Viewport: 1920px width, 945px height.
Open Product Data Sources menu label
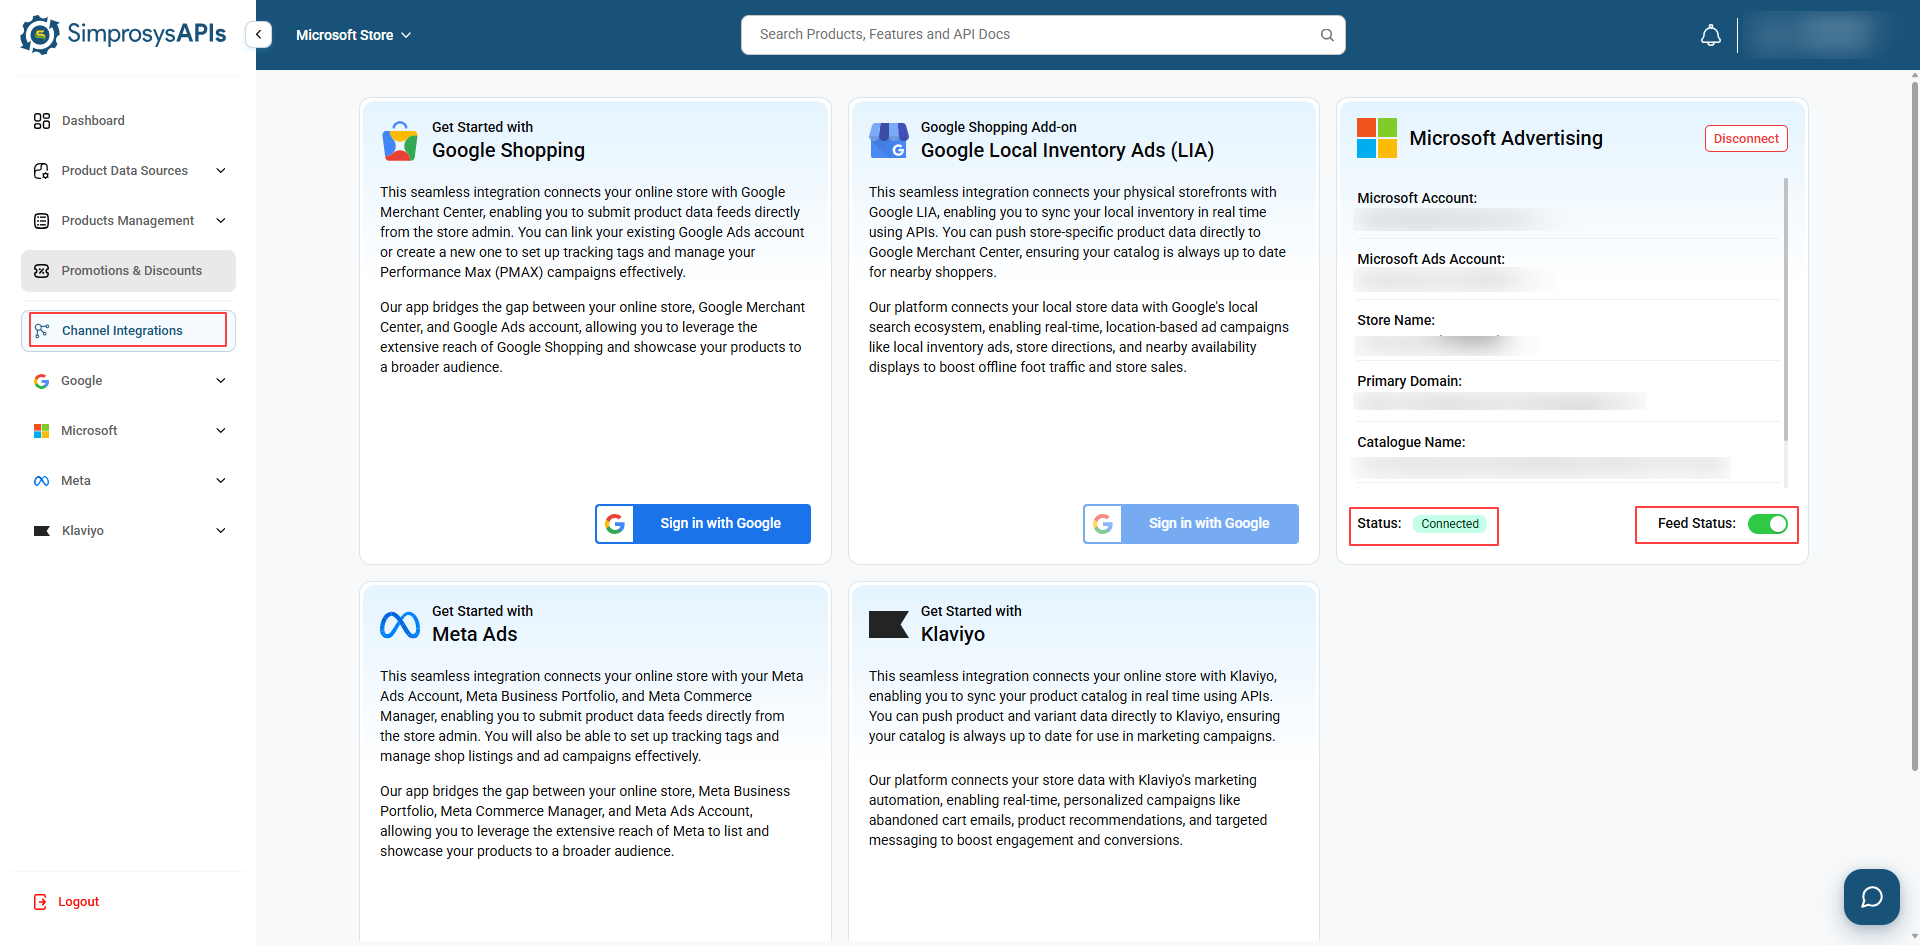pyautogui.click(x=125, y=171)
